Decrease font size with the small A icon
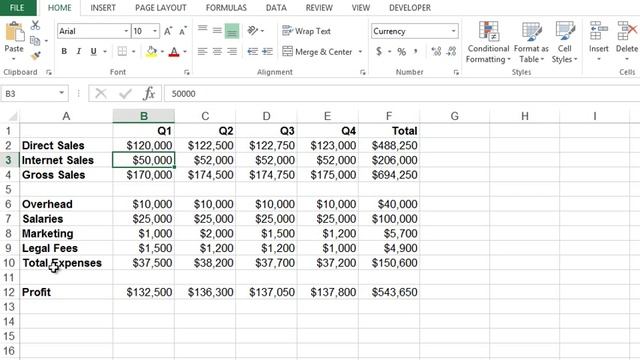 (182, 31)
